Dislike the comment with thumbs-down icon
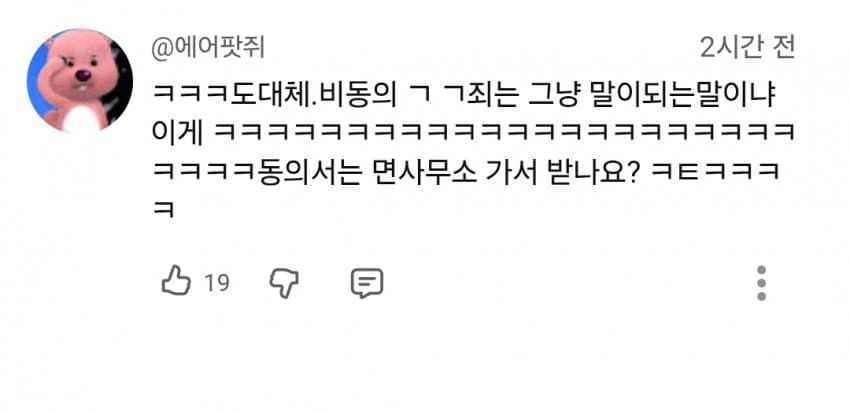 pos(284,283)
